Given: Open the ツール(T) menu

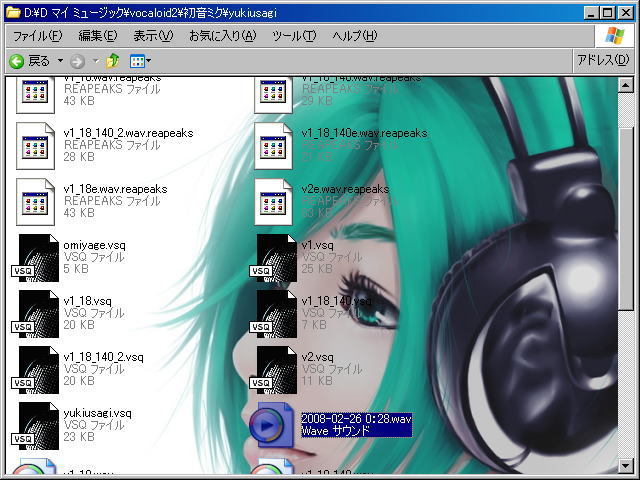Looking at the screenshot, I should [x=294, y=36].
